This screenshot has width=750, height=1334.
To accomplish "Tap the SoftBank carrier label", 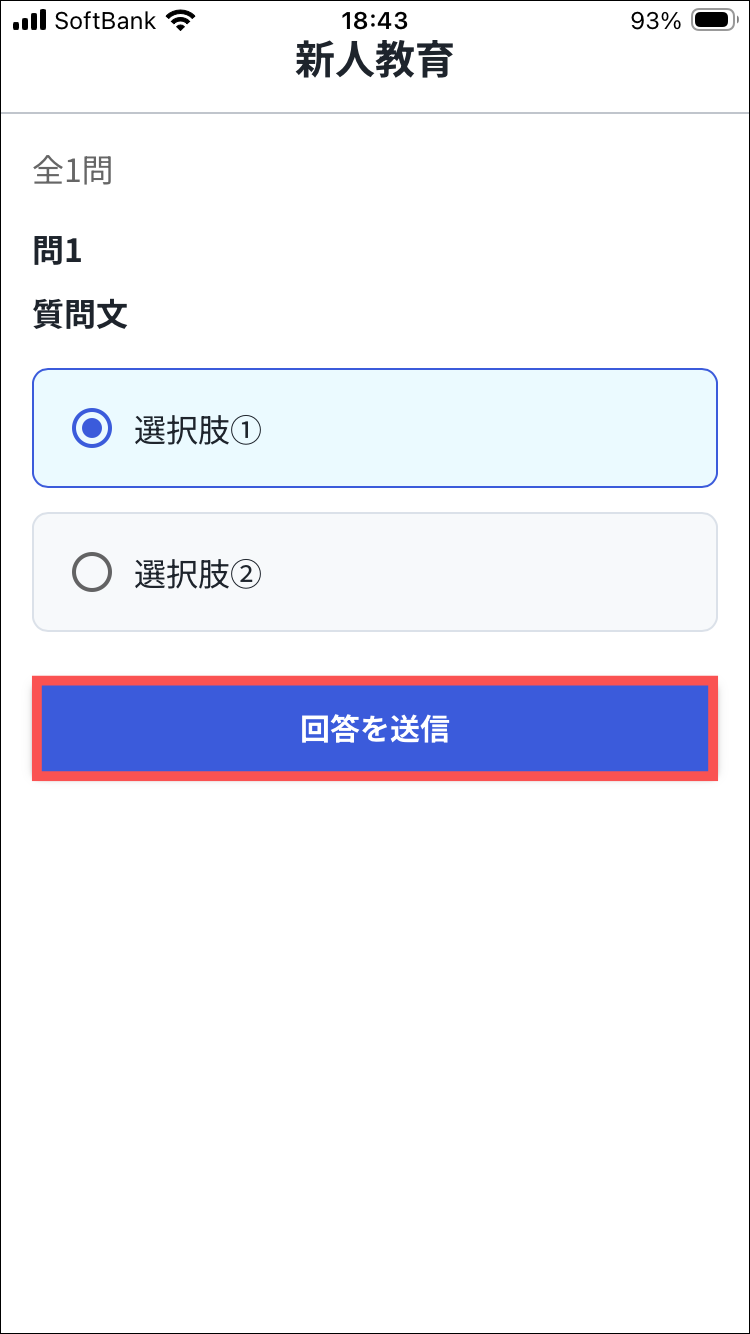I will (105, 20).
